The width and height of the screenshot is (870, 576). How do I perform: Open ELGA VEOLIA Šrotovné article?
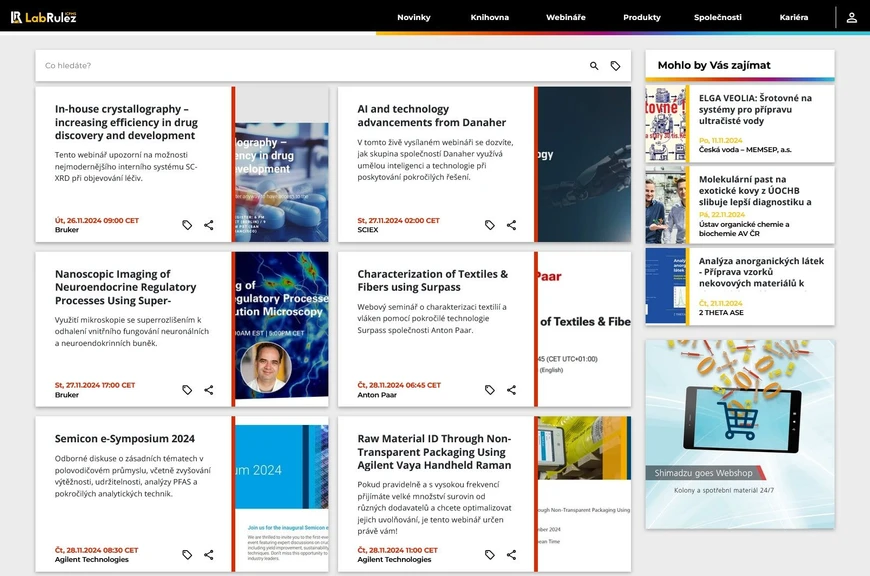[x=755, y=109]
